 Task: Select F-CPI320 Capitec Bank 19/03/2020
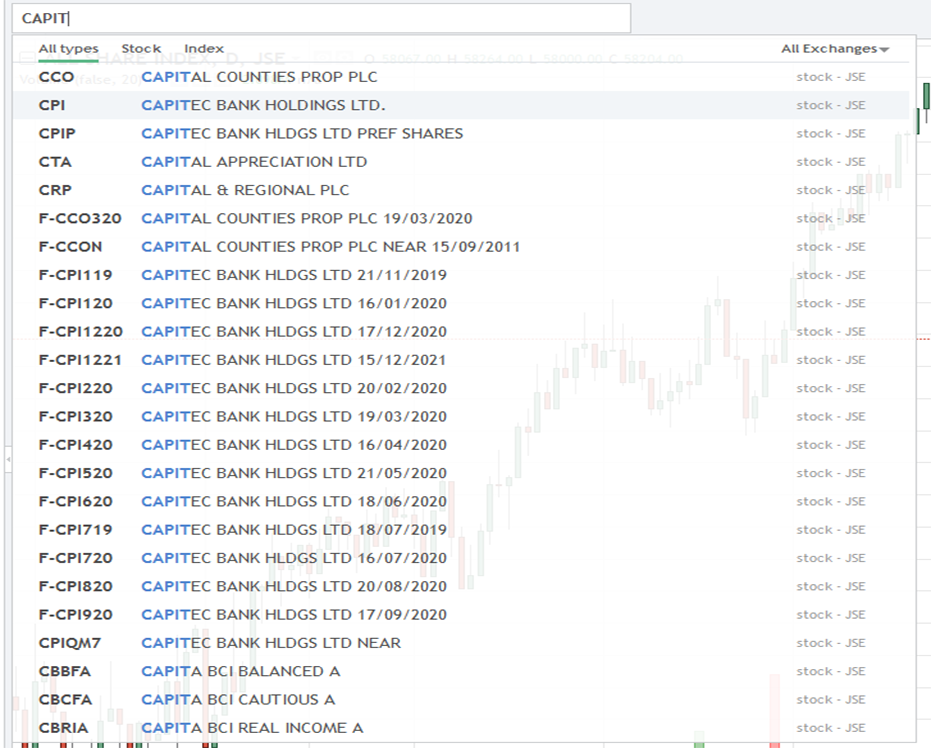click(461, 417)
